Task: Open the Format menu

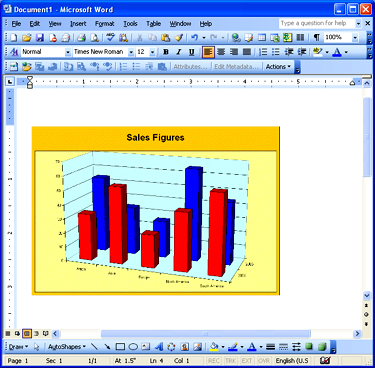Action: 105,24
